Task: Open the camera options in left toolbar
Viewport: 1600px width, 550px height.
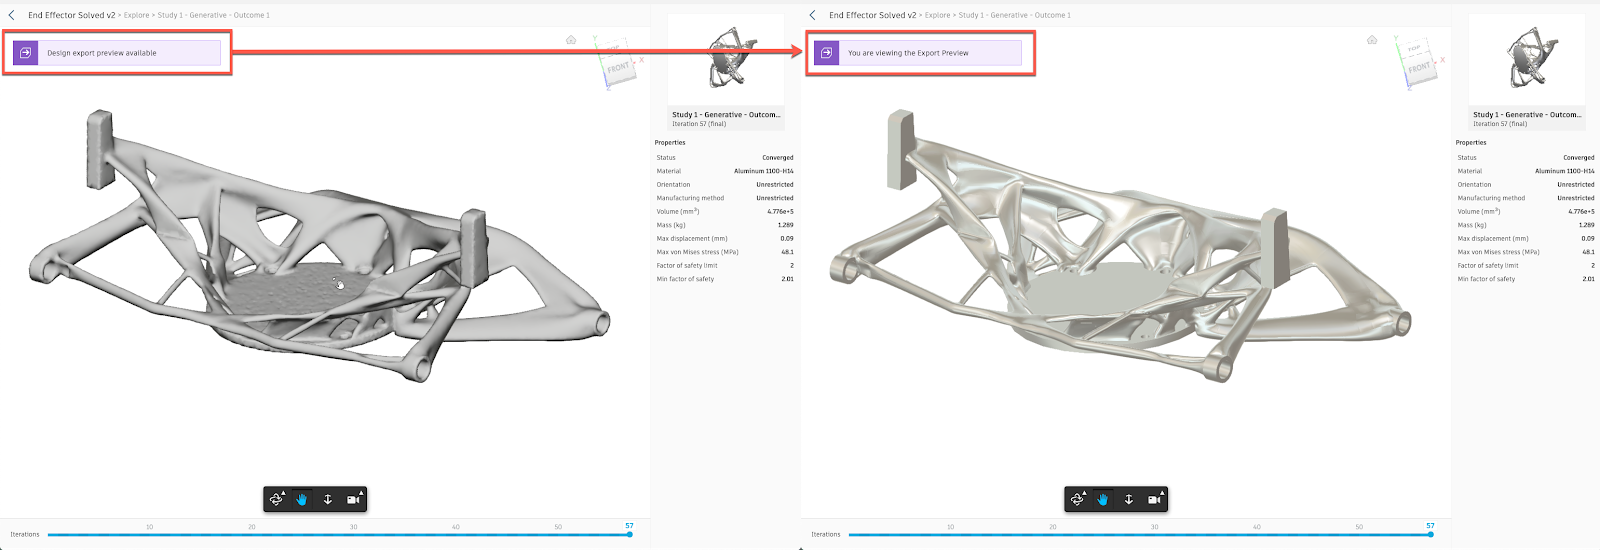Action: point(354,499)
